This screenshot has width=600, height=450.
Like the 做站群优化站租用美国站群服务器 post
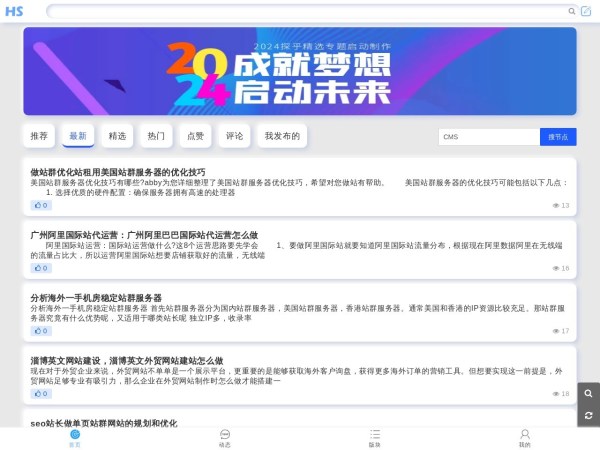point(41,205)
